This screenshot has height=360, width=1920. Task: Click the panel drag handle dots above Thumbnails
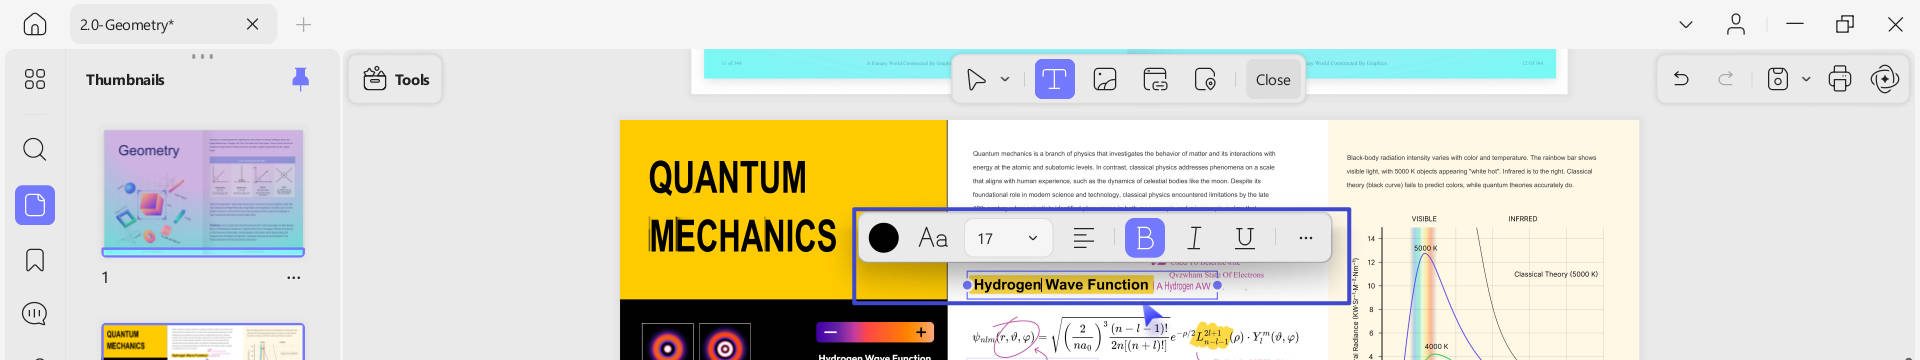coord(203,56)
